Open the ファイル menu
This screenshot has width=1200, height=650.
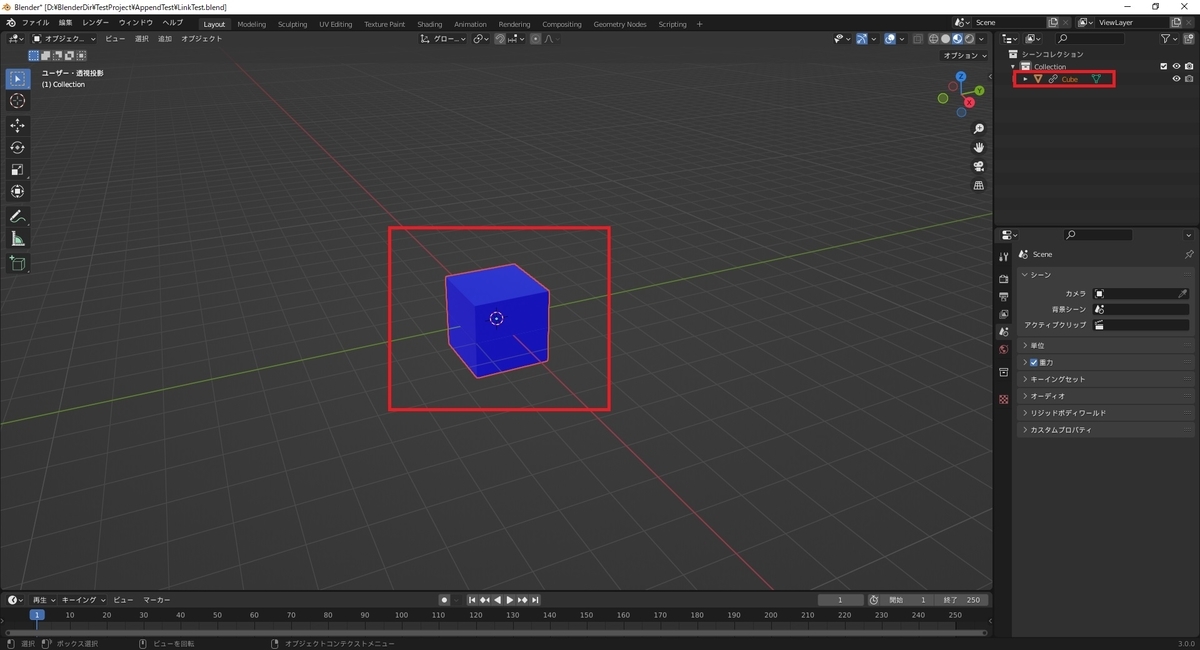point(35,23)
